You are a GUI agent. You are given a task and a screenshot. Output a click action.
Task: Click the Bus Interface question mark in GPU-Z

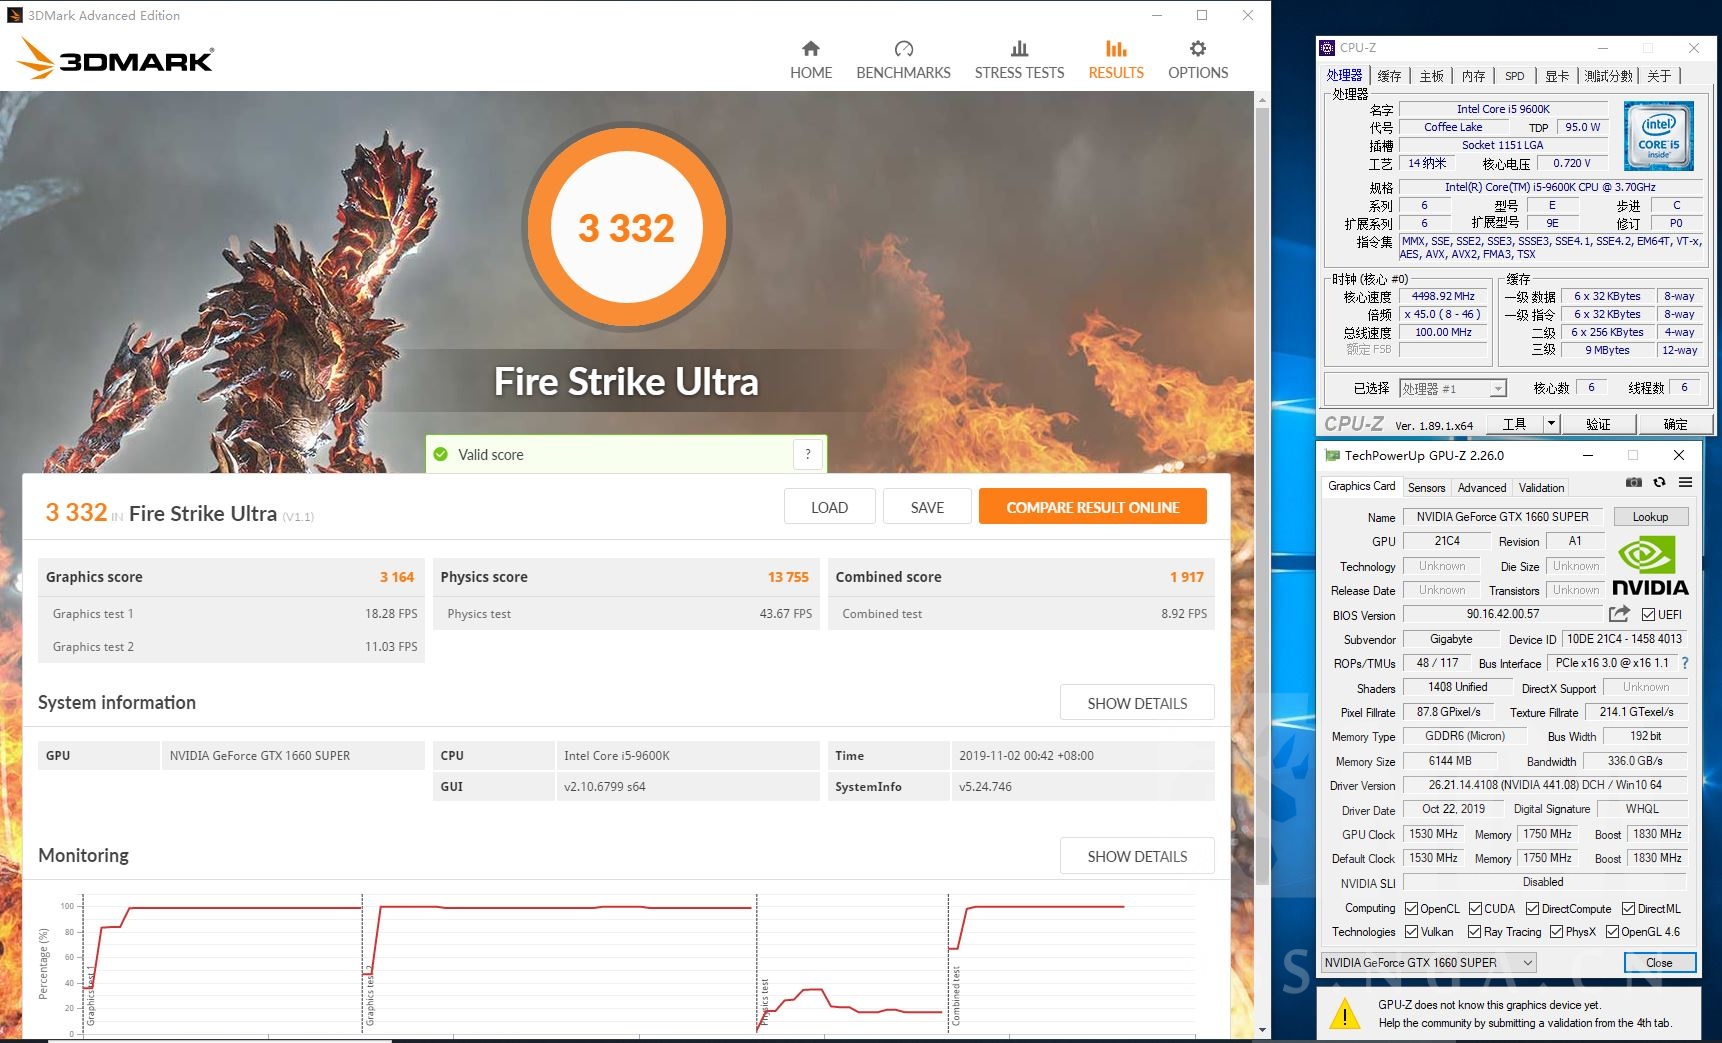tap(1685, 663)
